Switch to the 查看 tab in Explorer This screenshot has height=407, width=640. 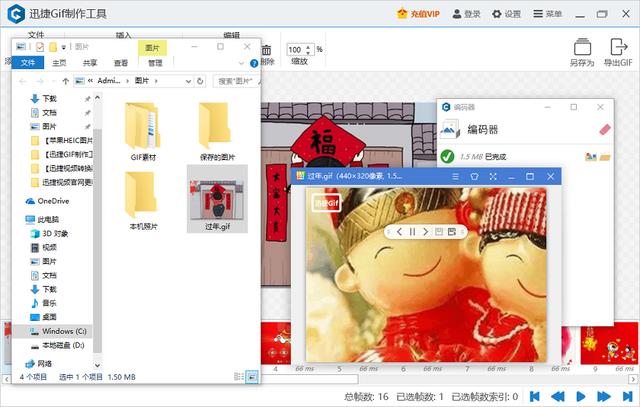pos(120,63)
